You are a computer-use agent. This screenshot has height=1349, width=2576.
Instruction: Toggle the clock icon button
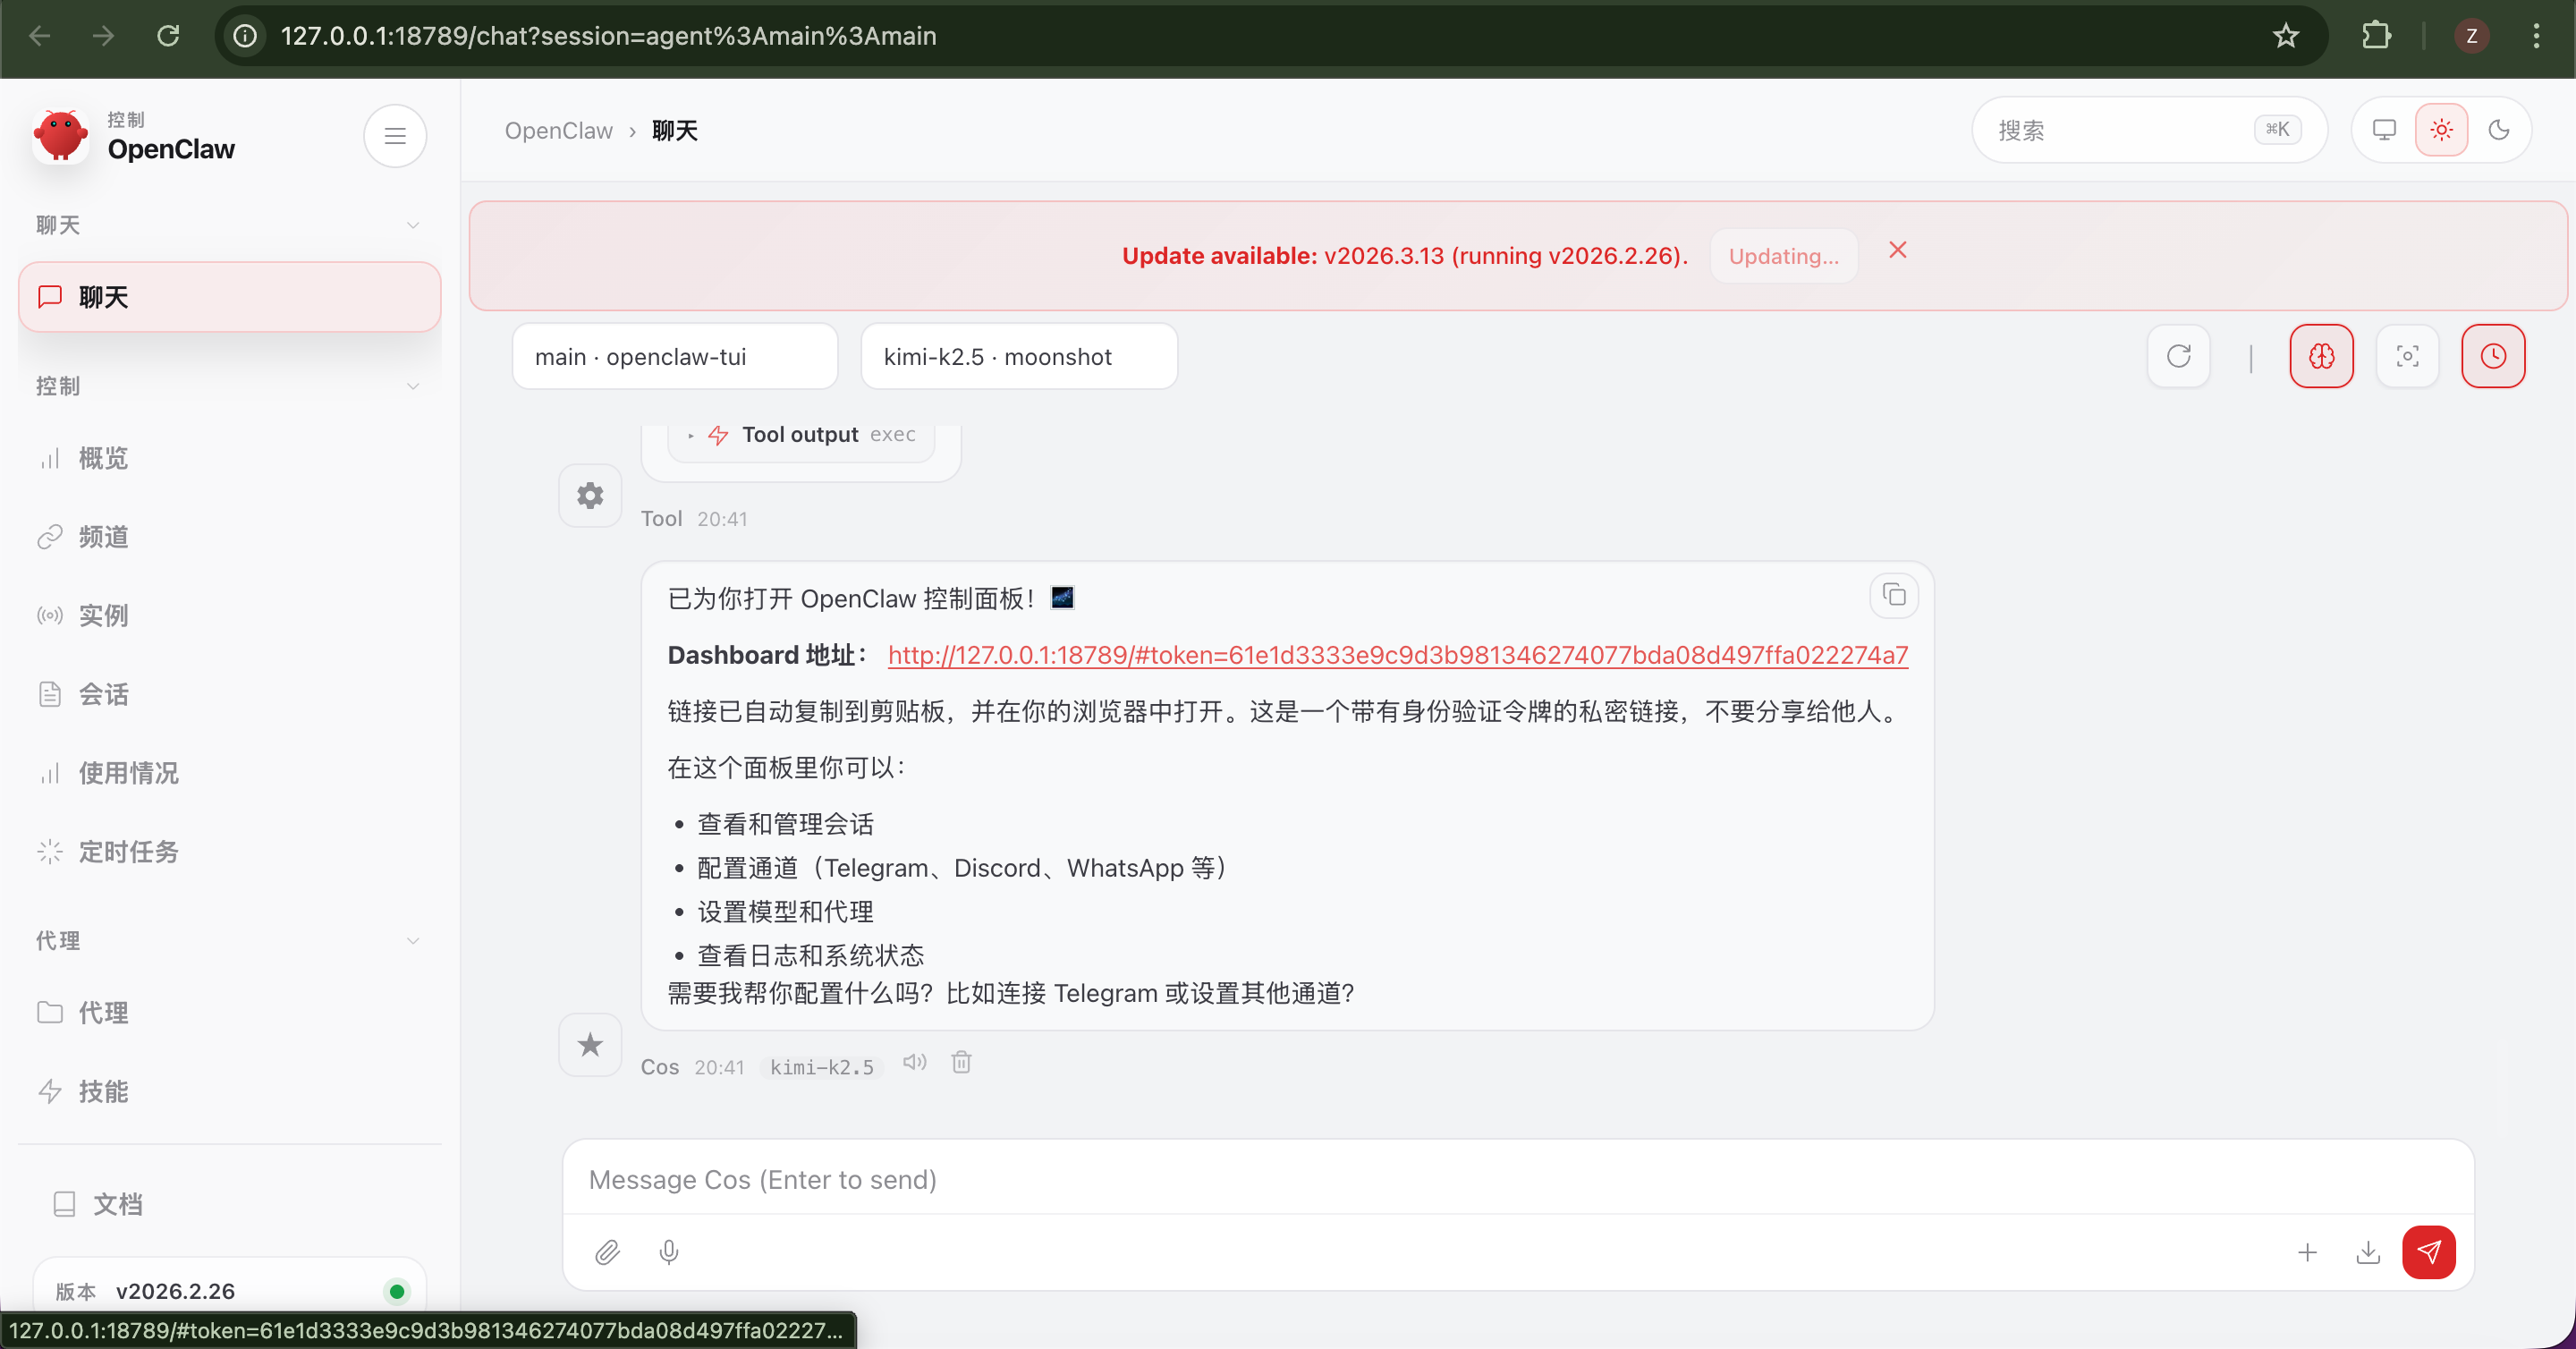2493,356
